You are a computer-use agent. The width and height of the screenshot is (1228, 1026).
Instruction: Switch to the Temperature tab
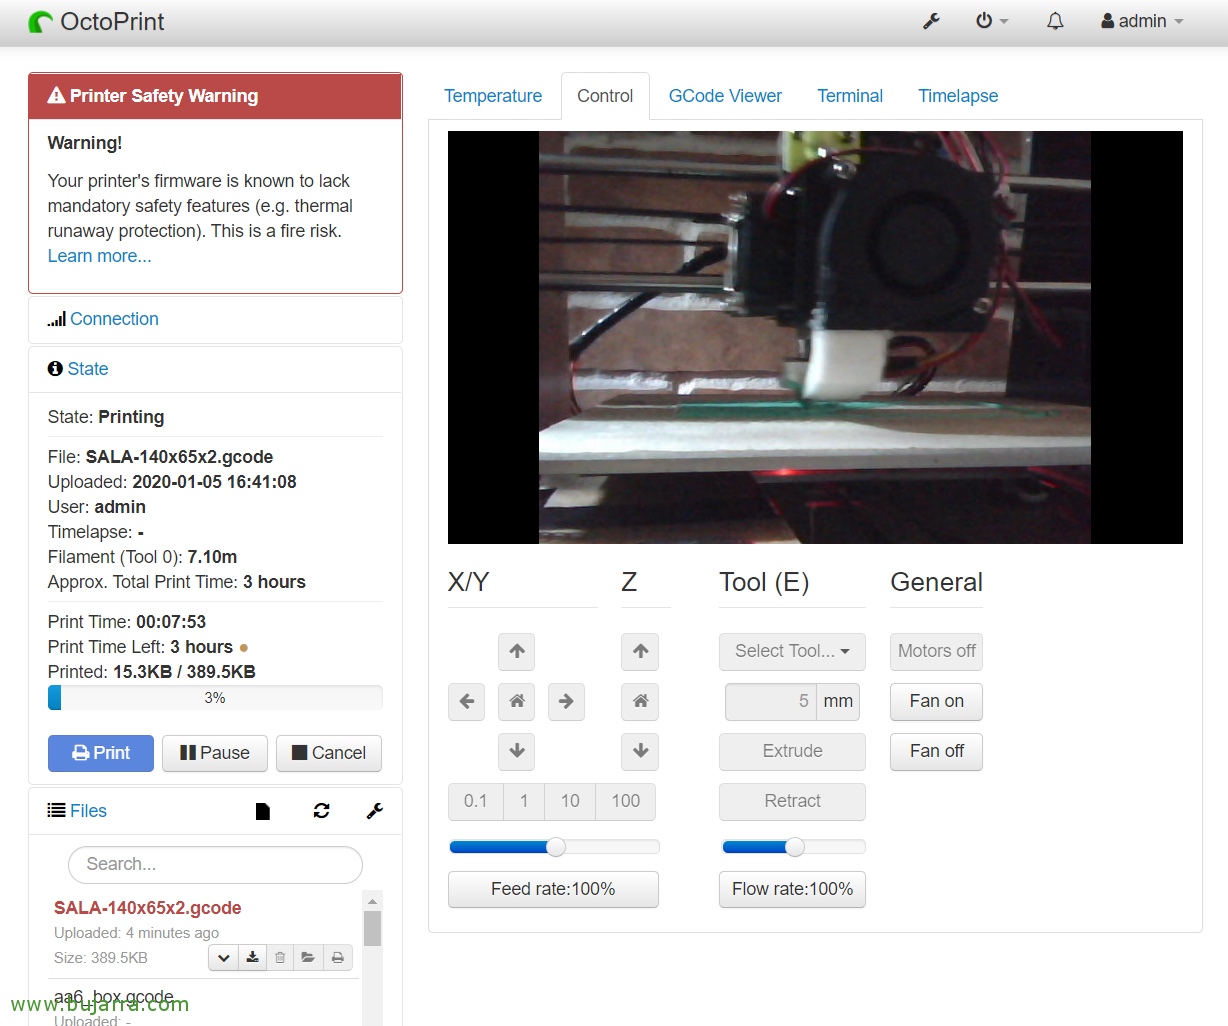pyautogui.click(x=493, y=96)
